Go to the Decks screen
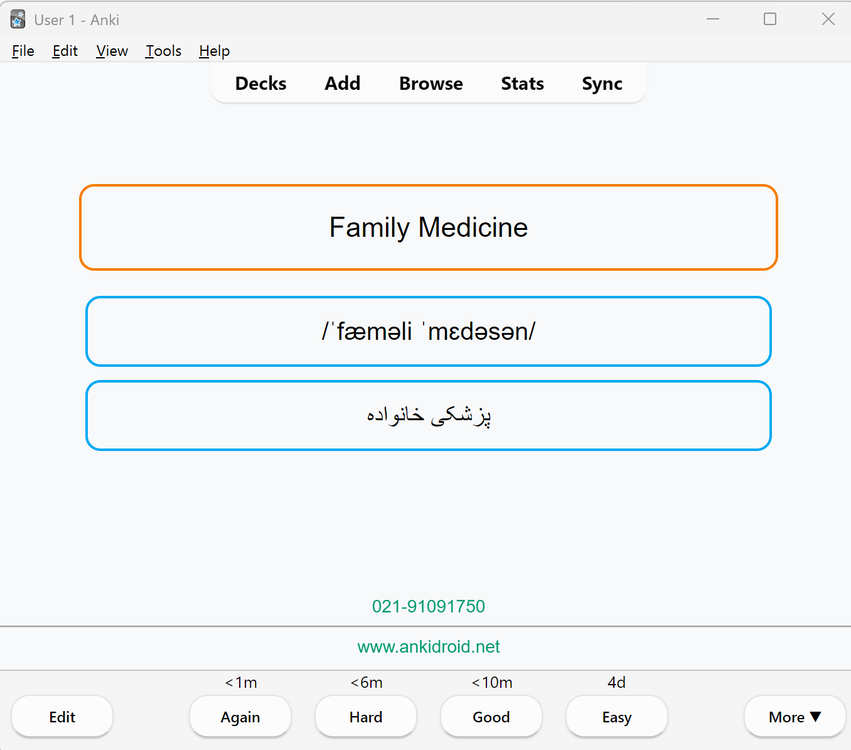 261,84
